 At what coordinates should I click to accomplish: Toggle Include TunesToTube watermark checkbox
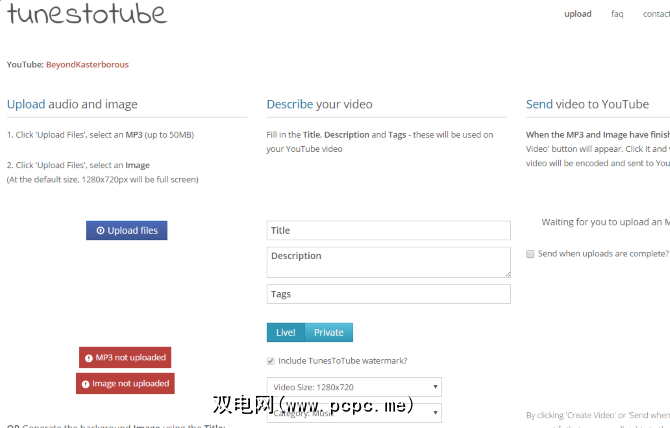click(x=271, y=361)
